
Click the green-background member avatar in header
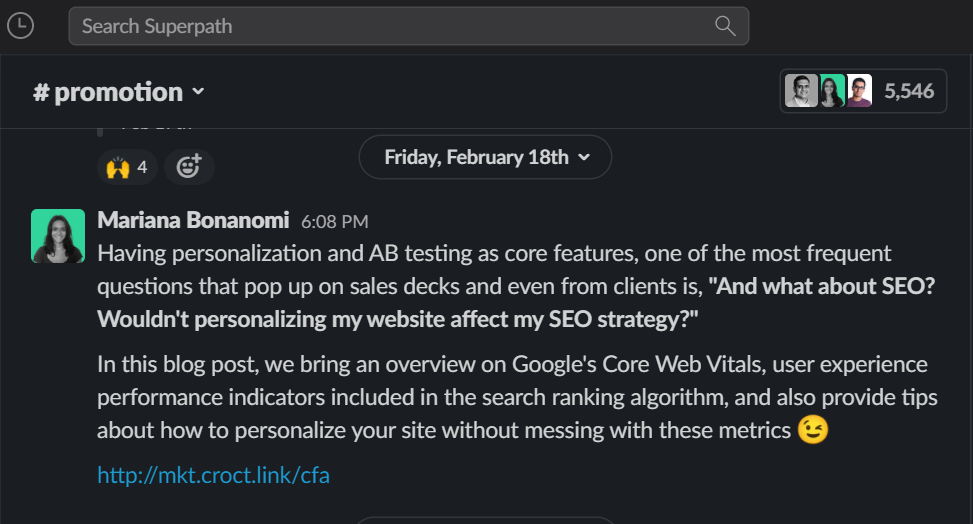[832, 91]
